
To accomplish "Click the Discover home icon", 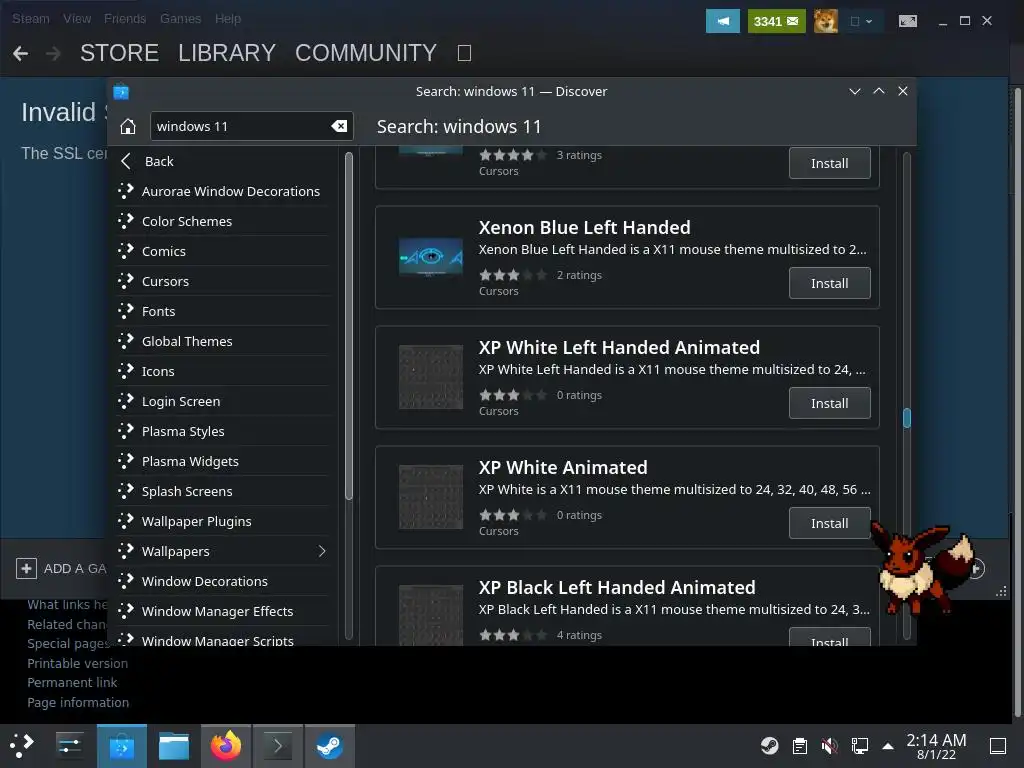I will point(128,126).
